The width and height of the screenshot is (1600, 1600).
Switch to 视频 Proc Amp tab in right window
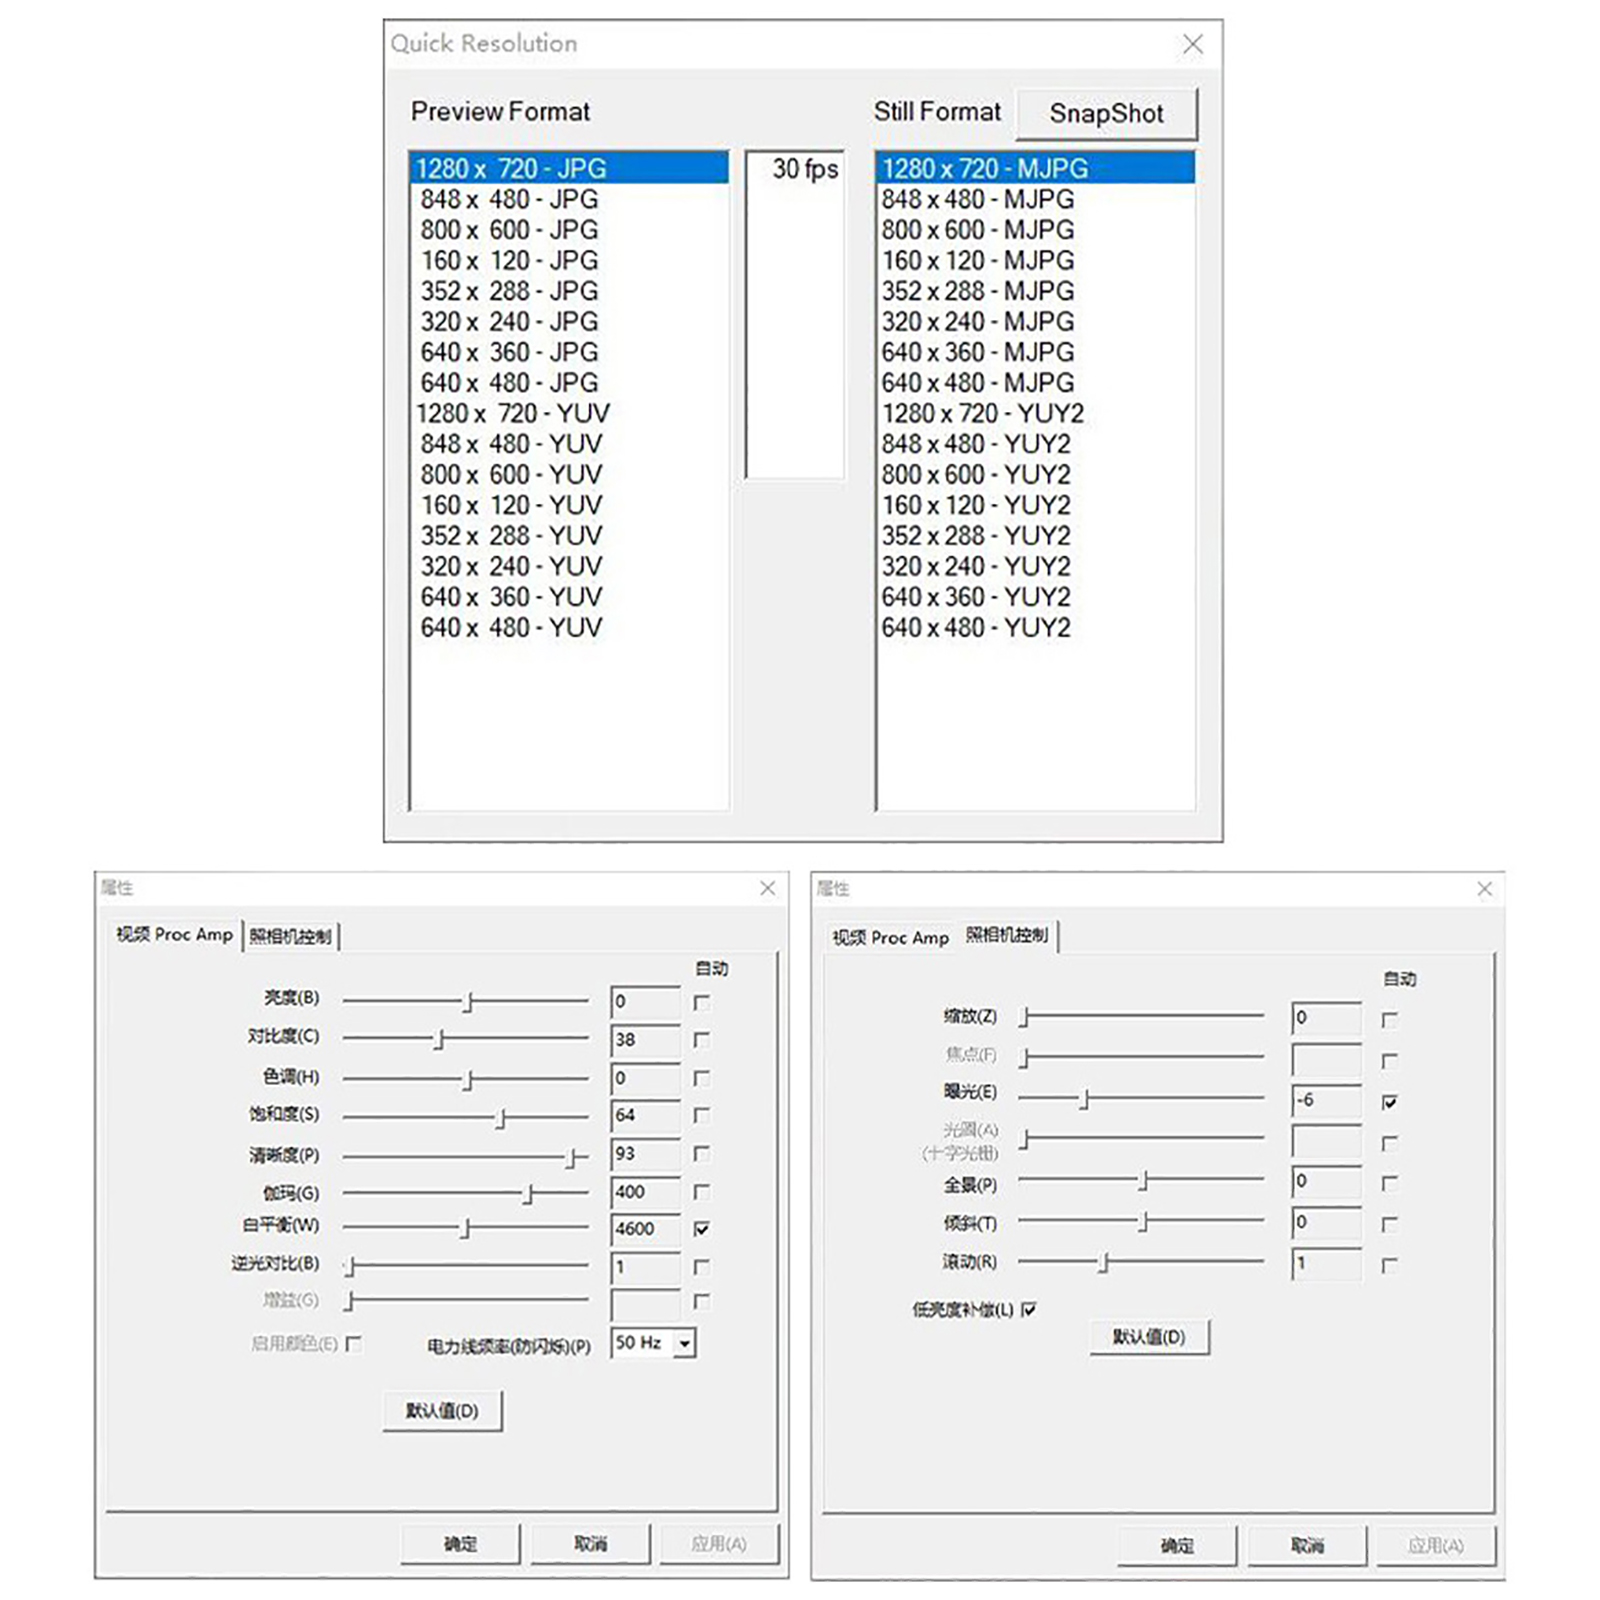pyautogui.click(x=890, y=938)
